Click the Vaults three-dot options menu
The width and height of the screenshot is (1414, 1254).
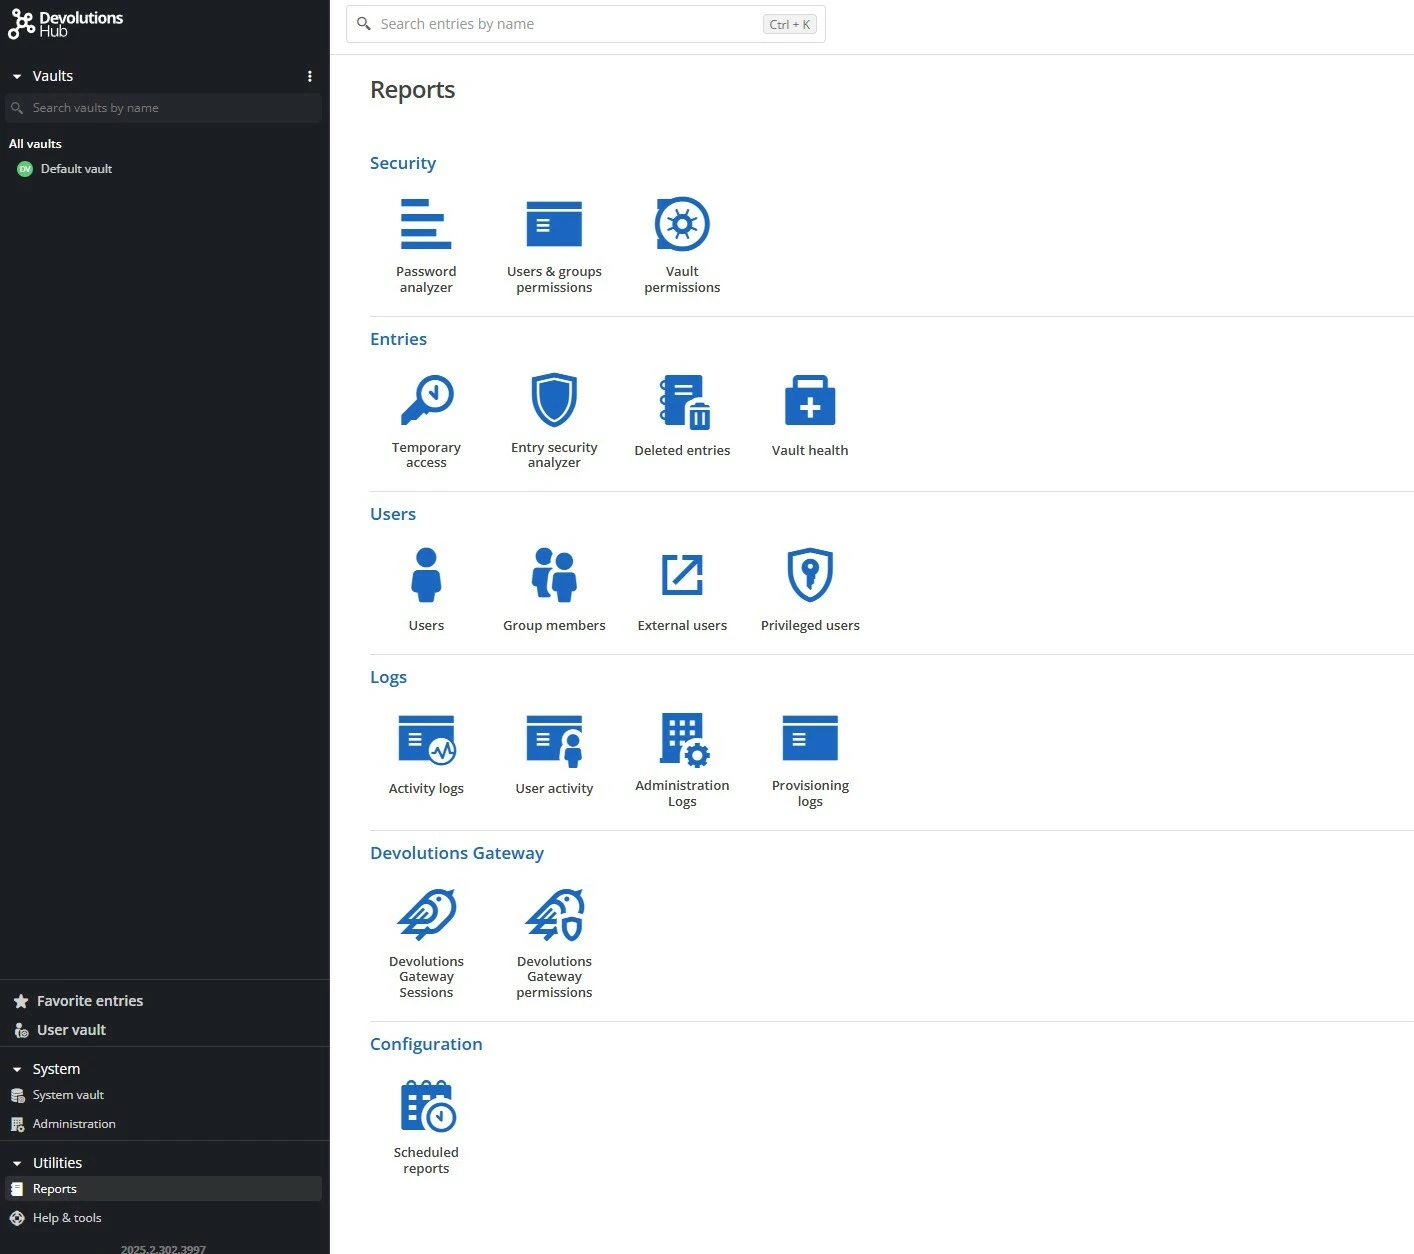pos(310,76)
